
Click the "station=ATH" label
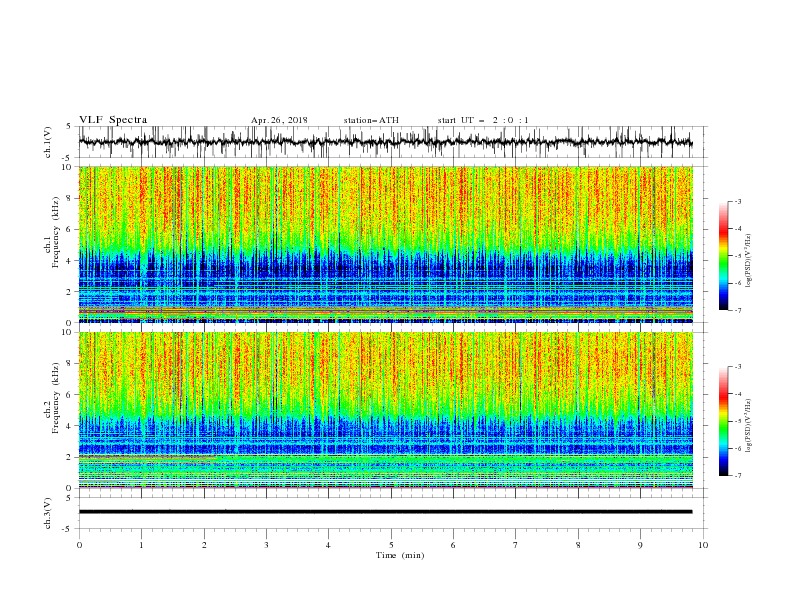tap(371, 120)
